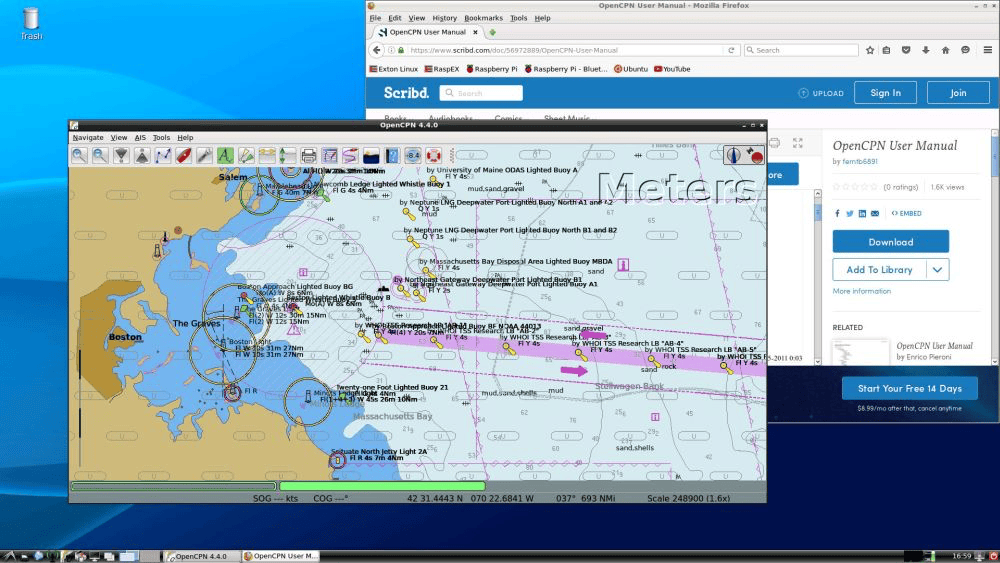
Task: Click the blue Download button
Action: tap(890, 242)
